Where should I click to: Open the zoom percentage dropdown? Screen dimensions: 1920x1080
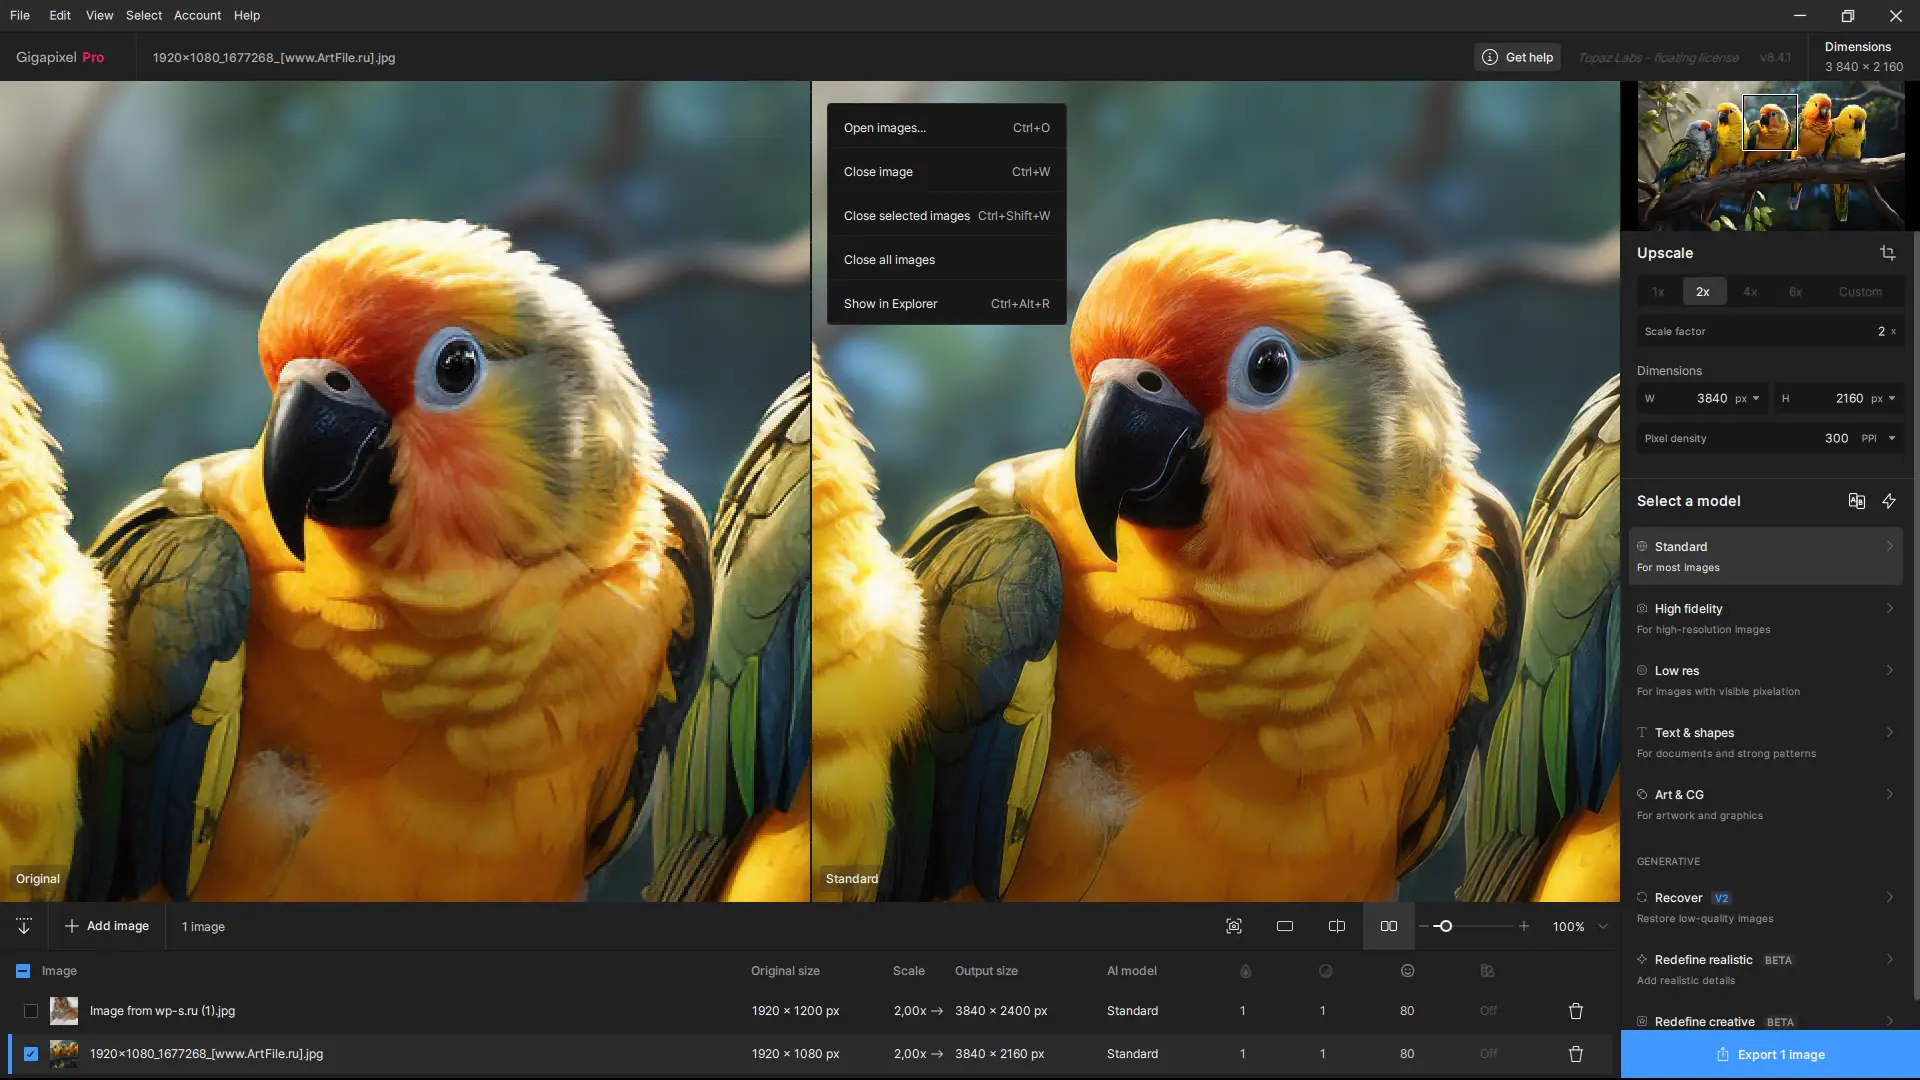click(x=1603, y=927)
